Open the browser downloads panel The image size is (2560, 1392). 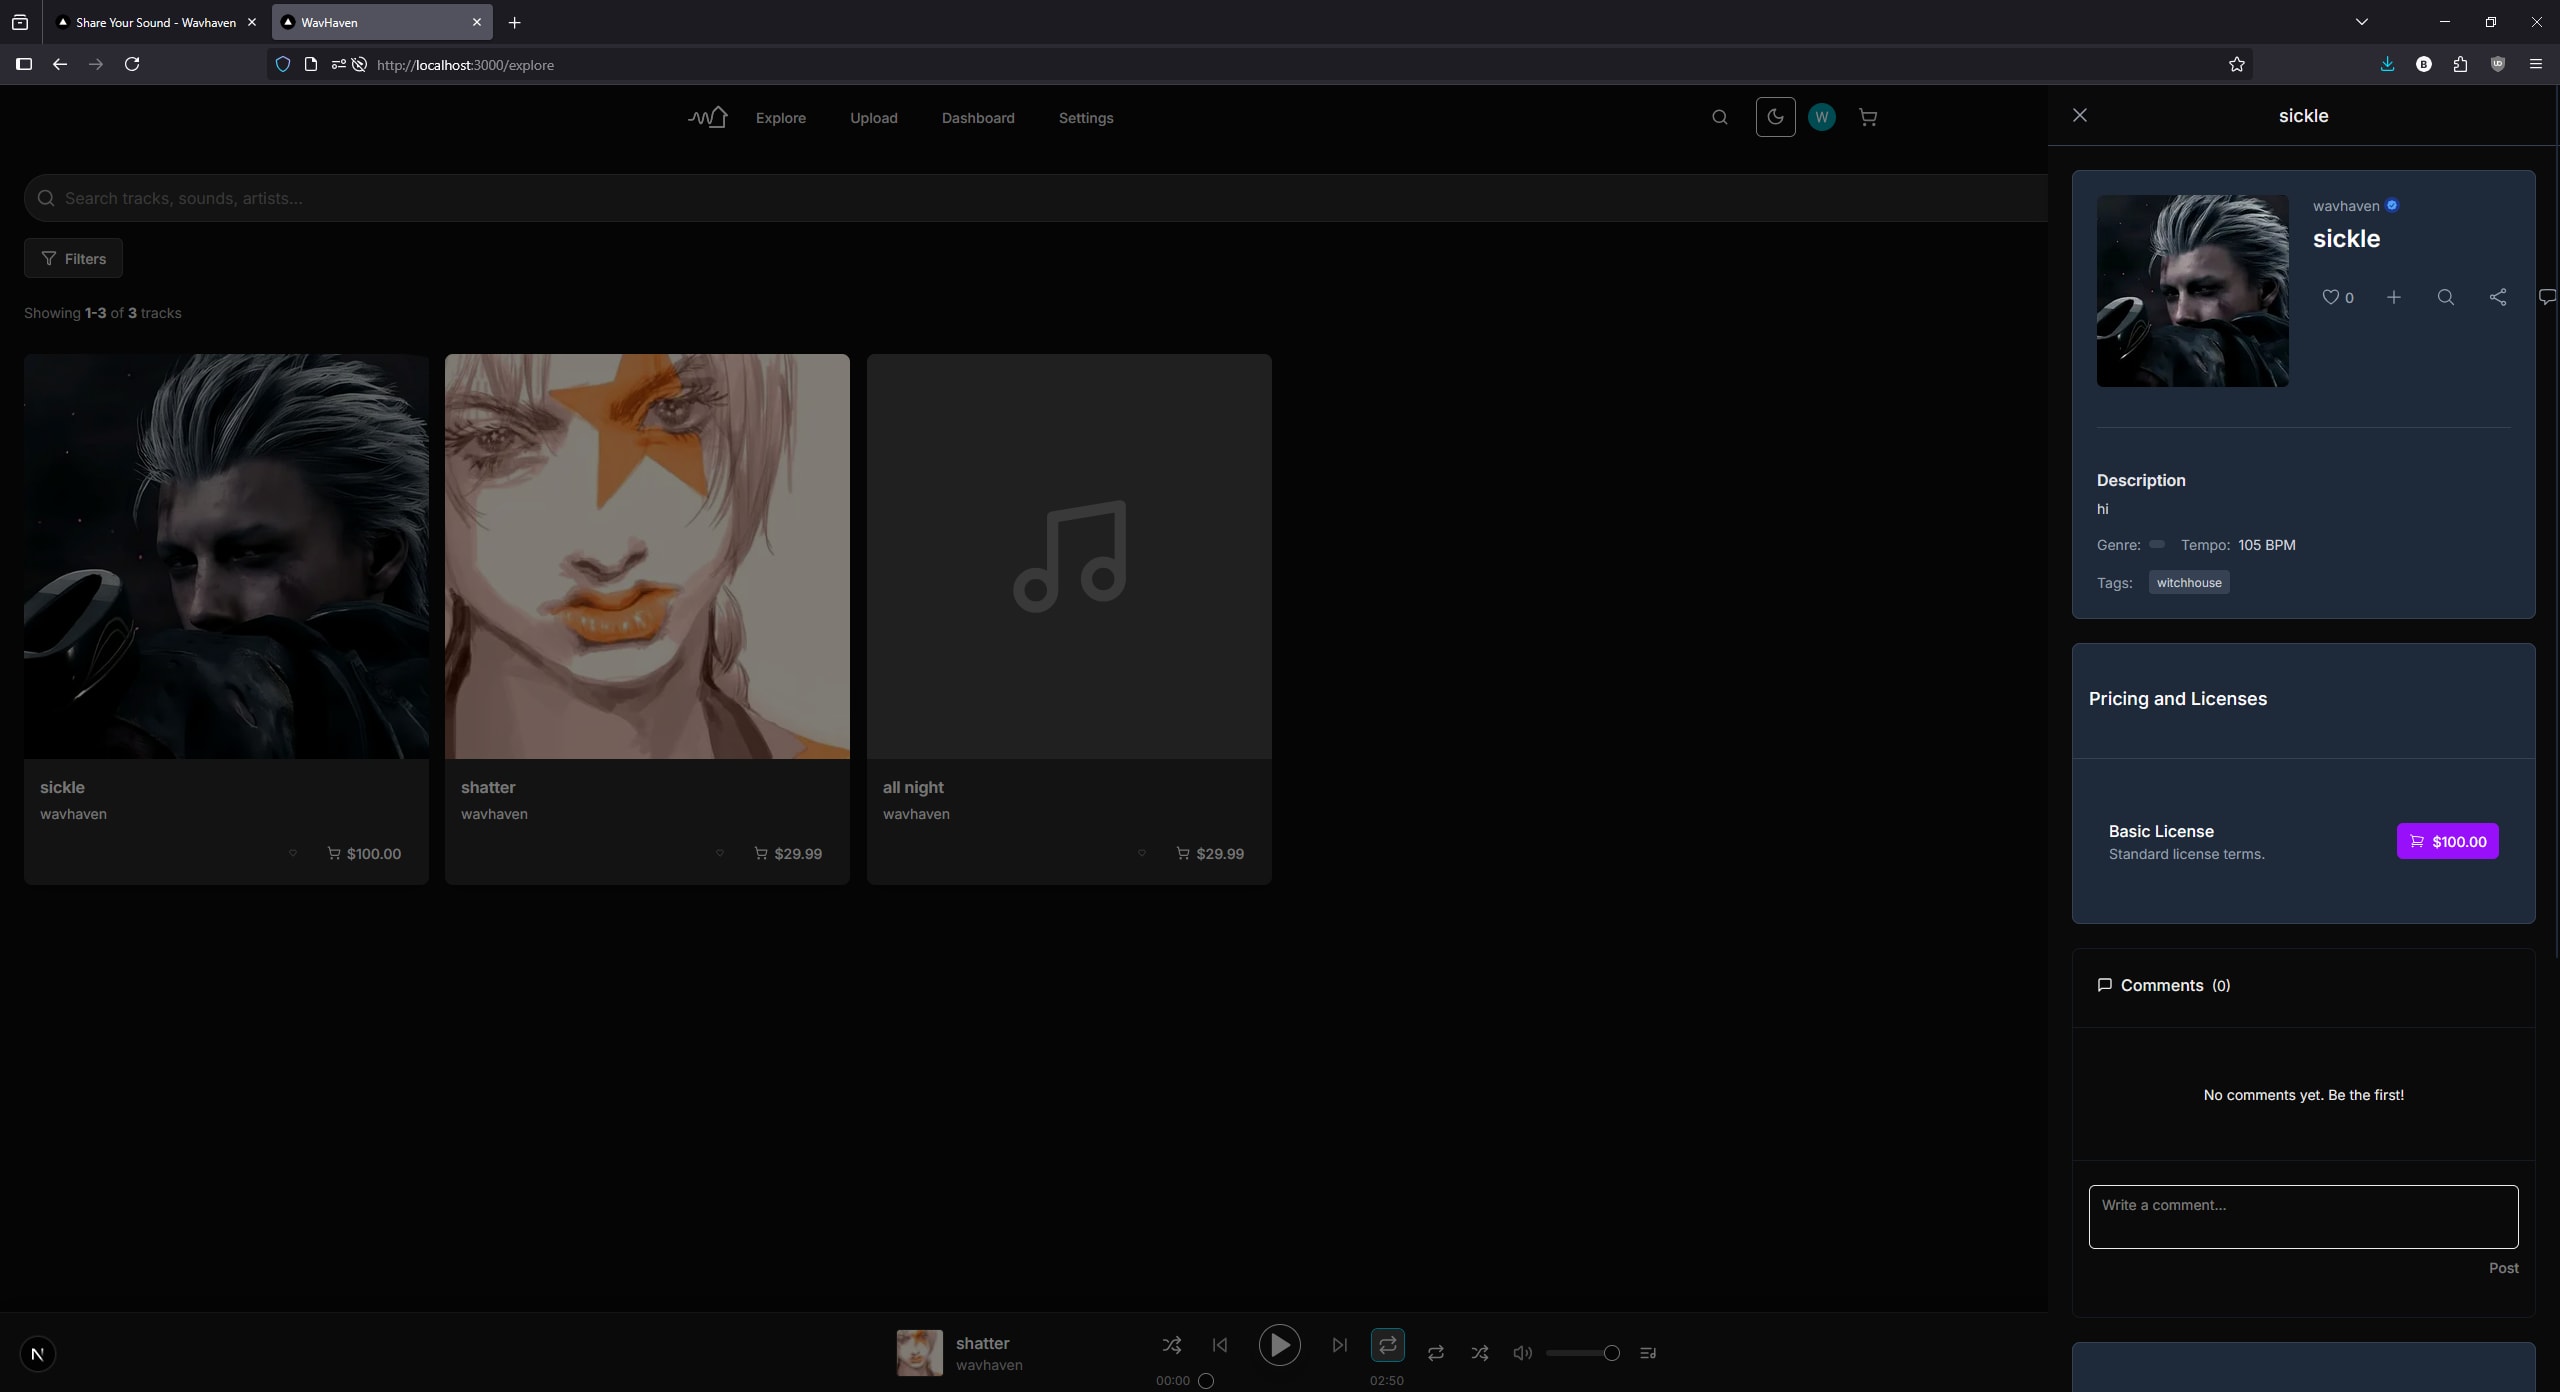[2388, 64]
